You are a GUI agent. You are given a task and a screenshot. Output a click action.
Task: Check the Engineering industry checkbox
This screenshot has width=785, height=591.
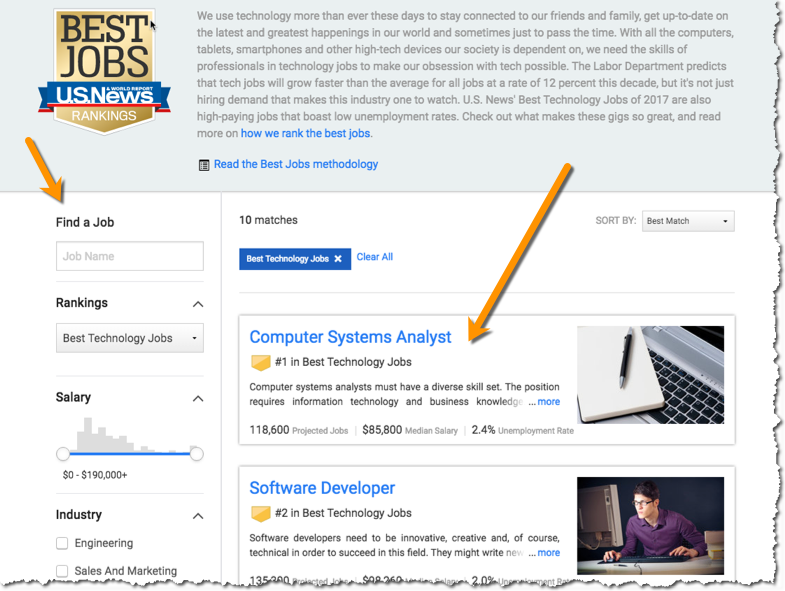click(62, 543)
